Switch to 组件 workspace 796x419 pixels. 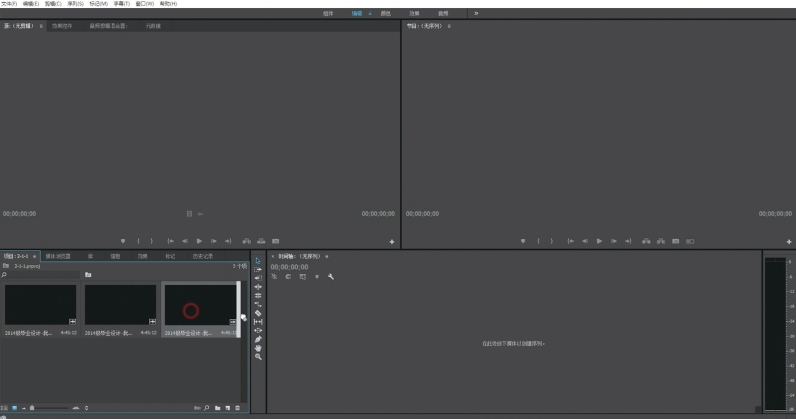(x=328, y=14)
